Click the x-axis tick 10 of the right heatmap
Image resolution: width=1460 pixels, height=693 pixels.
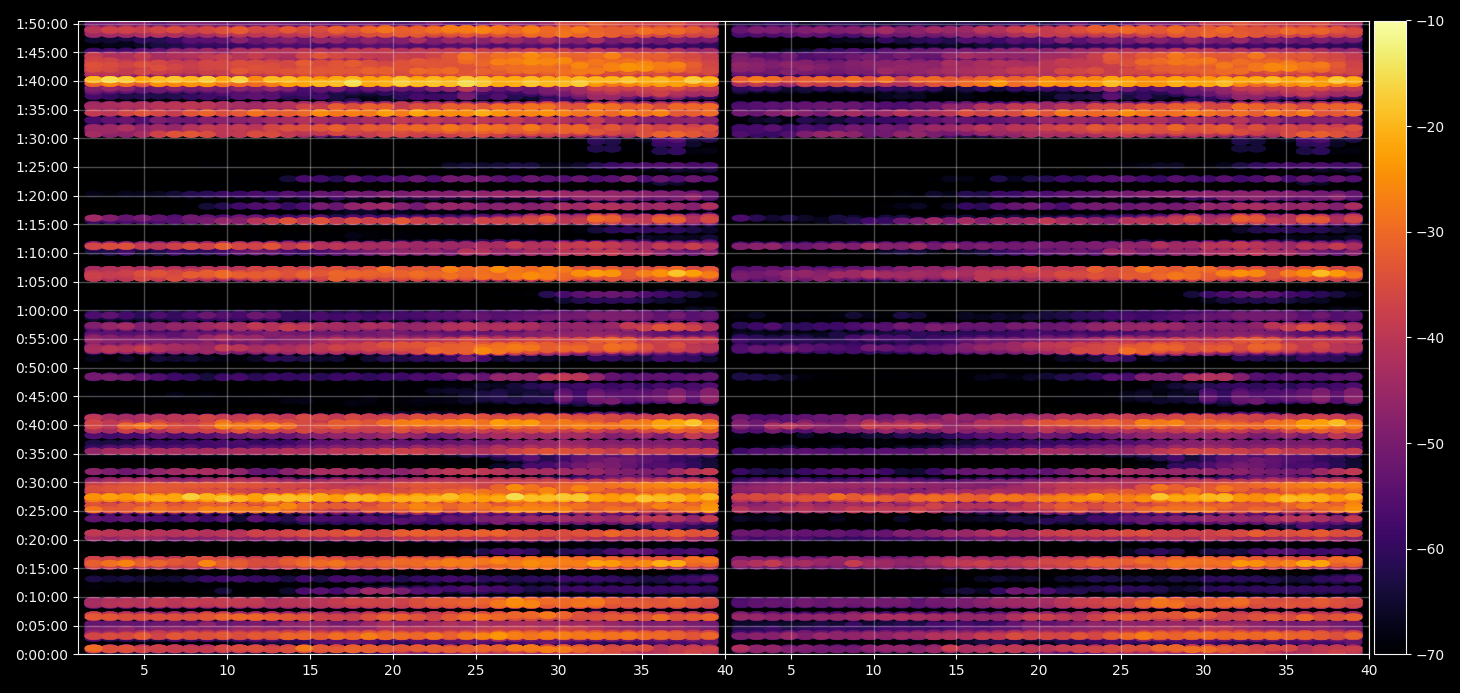[873, 670]
